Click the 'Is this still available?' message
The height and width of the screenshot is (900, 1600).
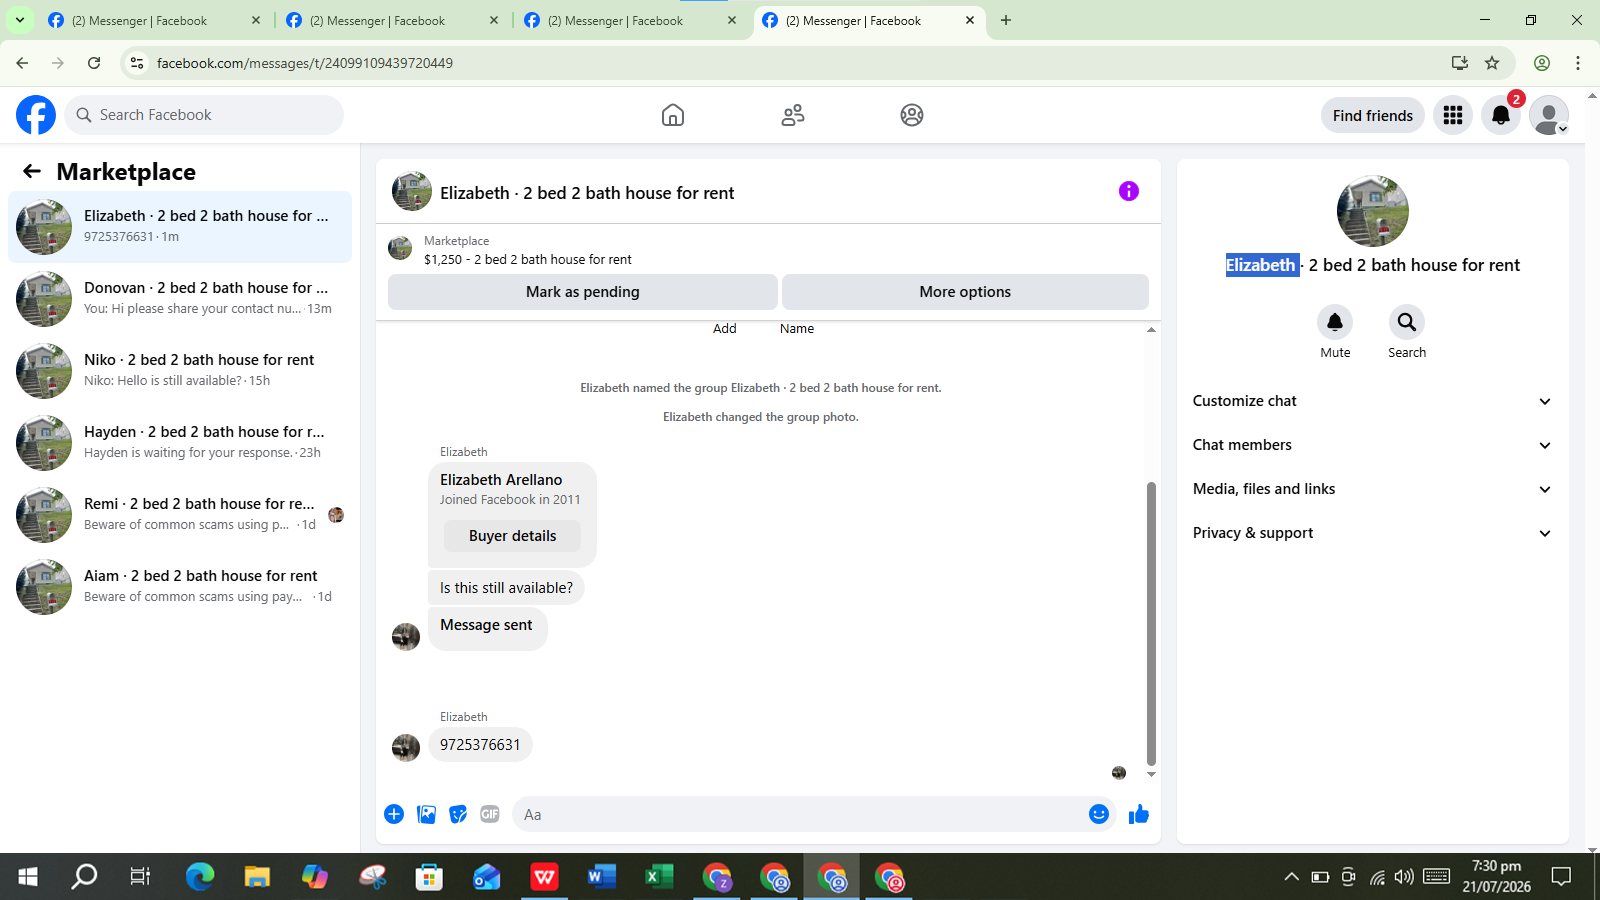tap(506, 588)
